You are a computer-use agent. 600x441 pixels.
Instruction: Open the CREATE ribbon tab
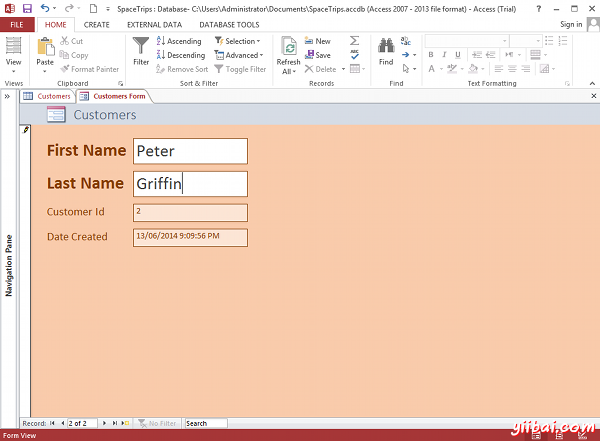pos(97,24)
